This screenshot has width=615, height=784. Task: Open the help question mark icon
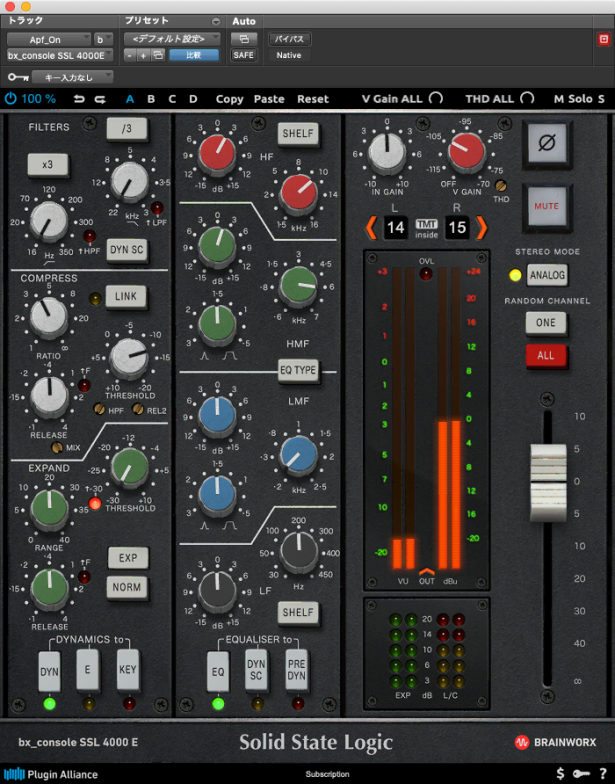point(603,774)
